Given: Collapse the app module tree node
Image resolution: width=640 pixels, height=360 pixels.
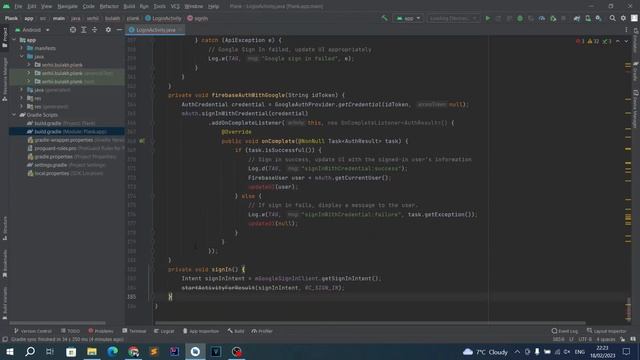Looking at the screenshot, I should tap(15, 40).
